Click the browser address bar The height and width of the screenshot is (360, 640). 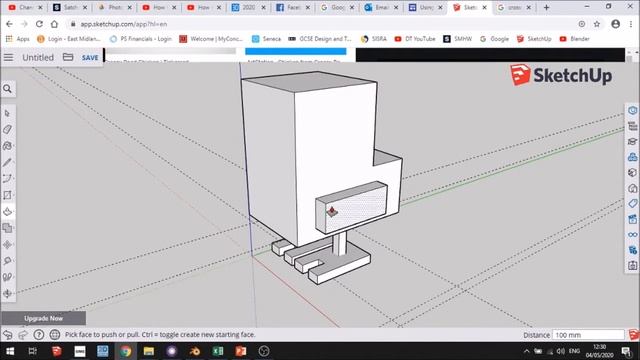click(322, 24)
